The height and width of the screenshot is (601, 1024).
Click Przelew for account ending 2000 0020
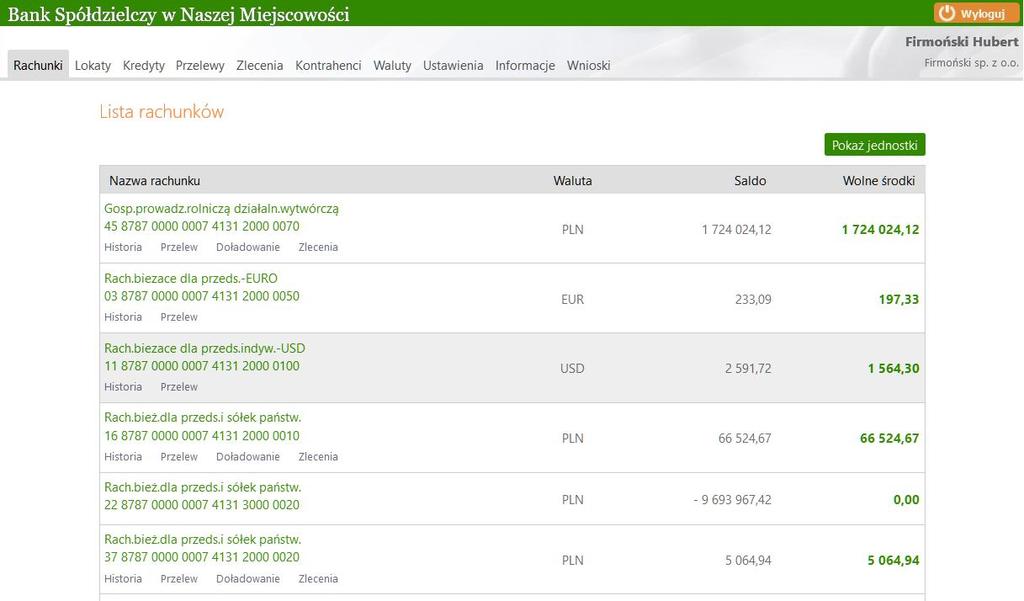(x=179, y=579)
